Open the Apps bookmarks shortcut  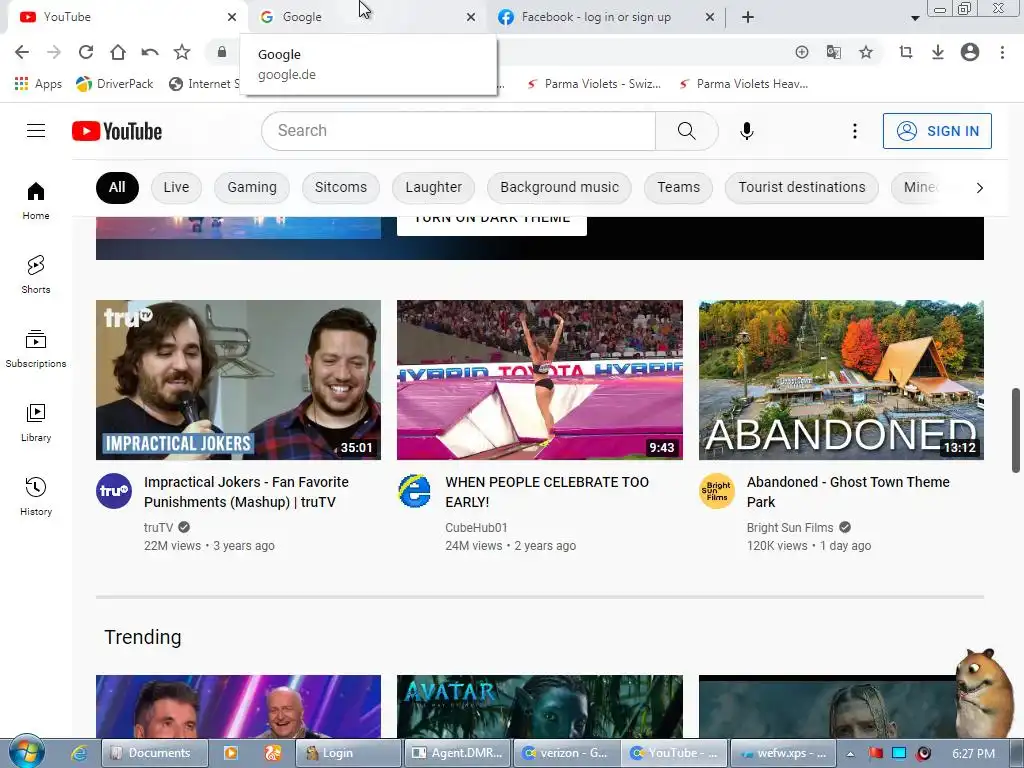click(38, 84)
